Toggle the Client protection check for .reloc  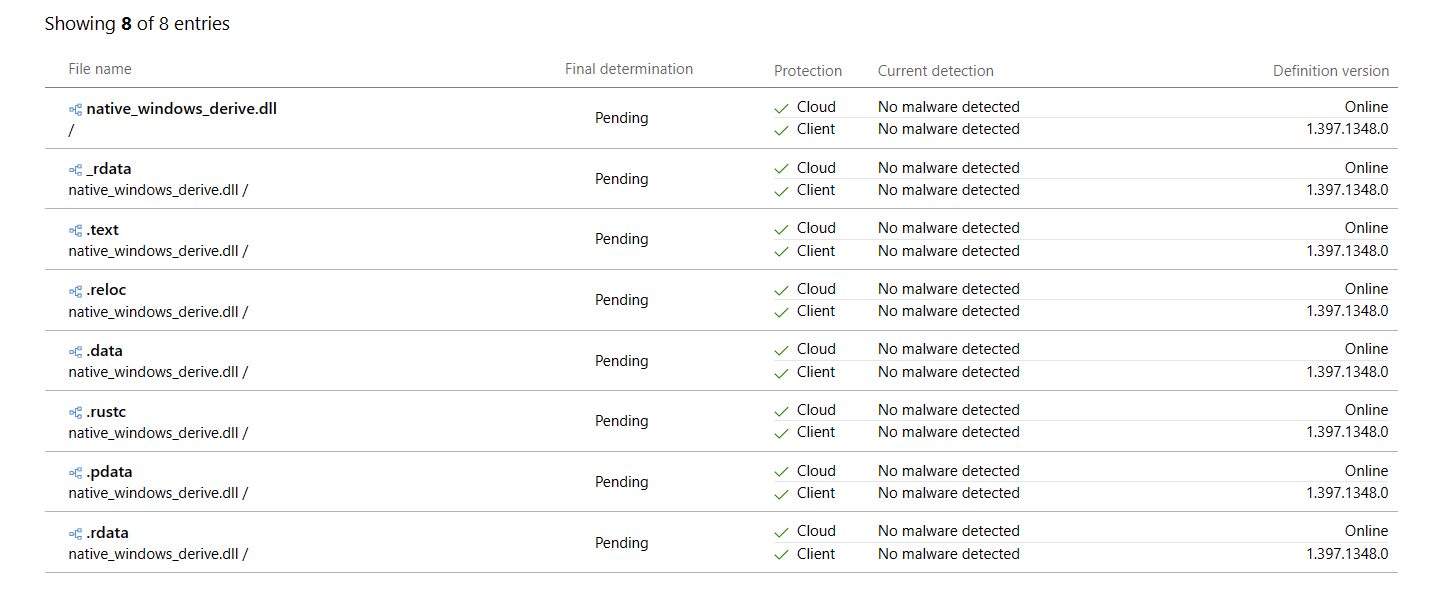[x=782, y=311]
